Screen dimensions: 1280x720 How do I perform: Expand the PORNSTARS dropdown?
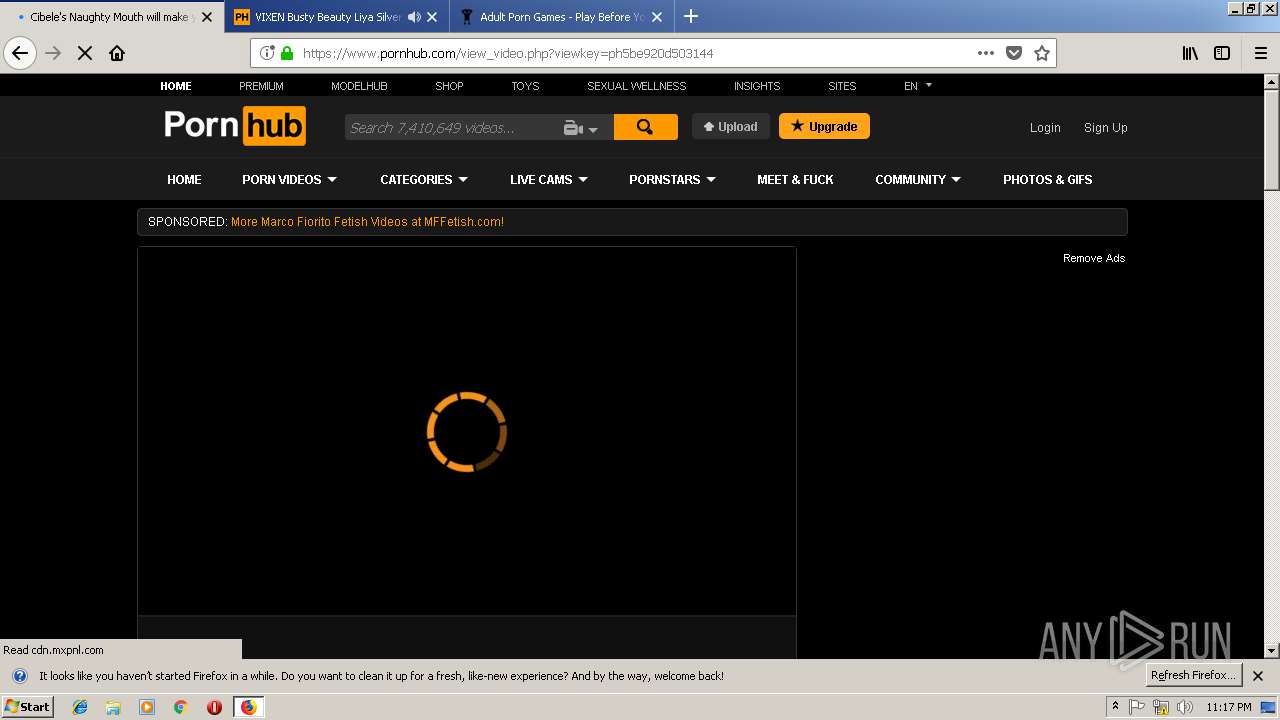pos(672,179)
